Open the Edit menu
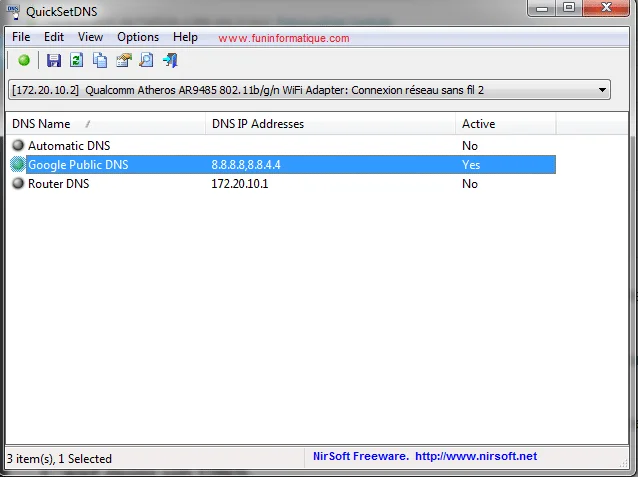This screenshot has height=478, width=638. pyautogui.click(x=54, y=37)
